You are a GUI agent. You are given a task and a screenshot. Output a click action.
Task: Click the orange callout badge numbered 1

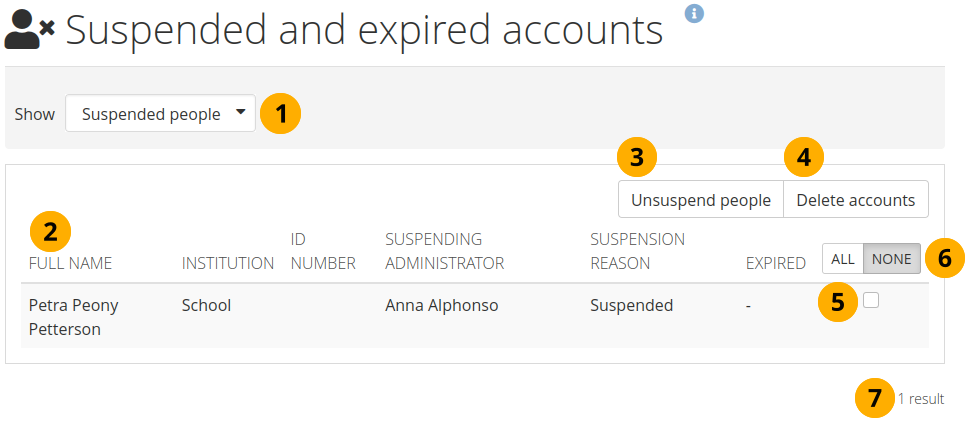280,114
